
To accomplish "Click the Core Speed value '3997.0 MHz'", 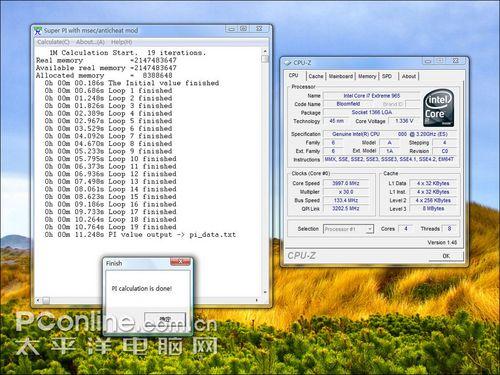I will tap(346, 183).
